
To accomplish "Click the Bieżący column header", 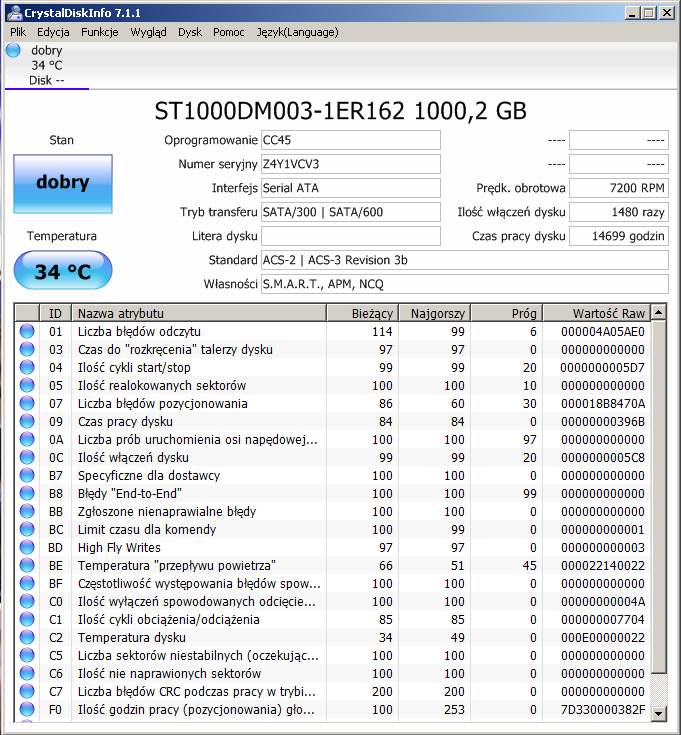I will [x=362, y=313].
